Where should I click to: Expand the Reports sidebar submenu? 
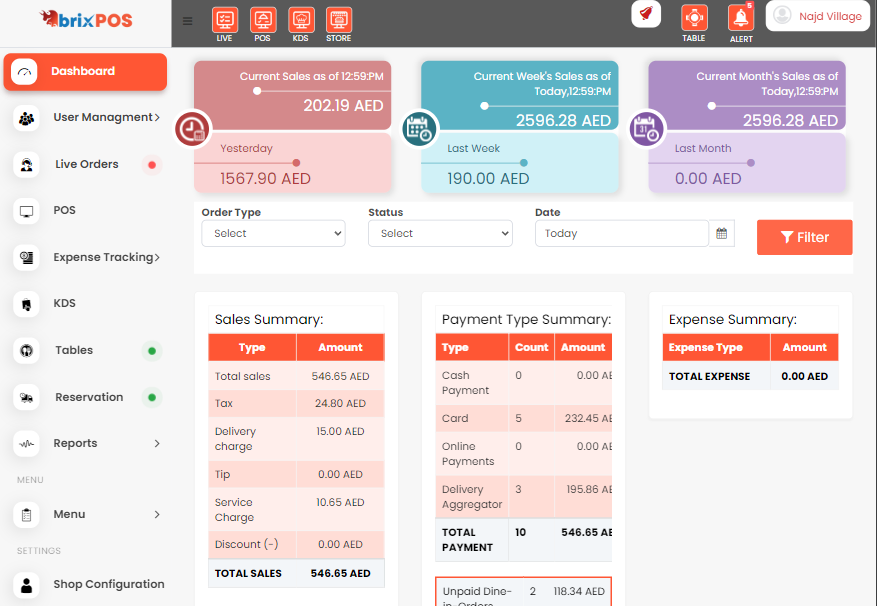88,443
